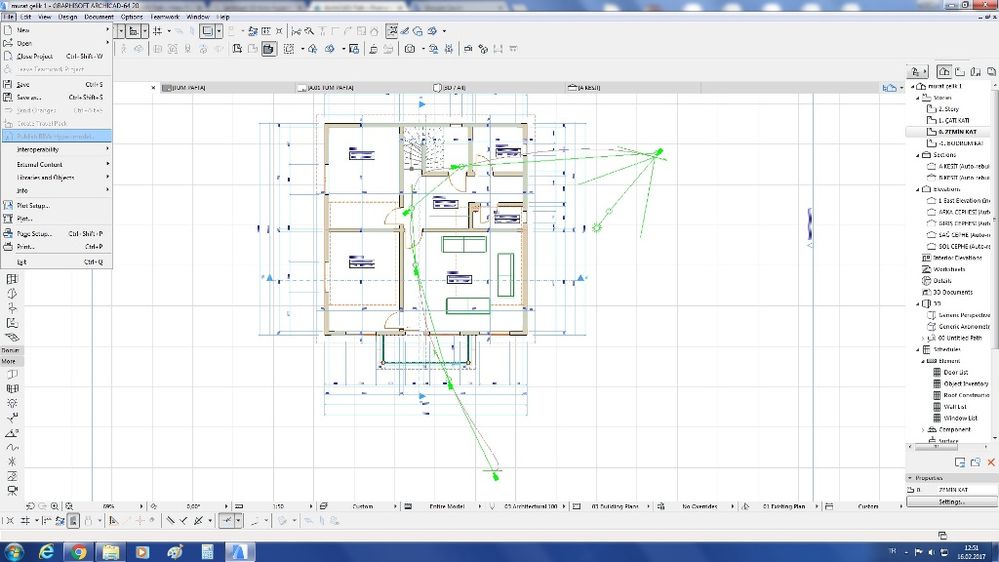Collapse the Stories tree in Navigator
999x562 pixels.
919,98
